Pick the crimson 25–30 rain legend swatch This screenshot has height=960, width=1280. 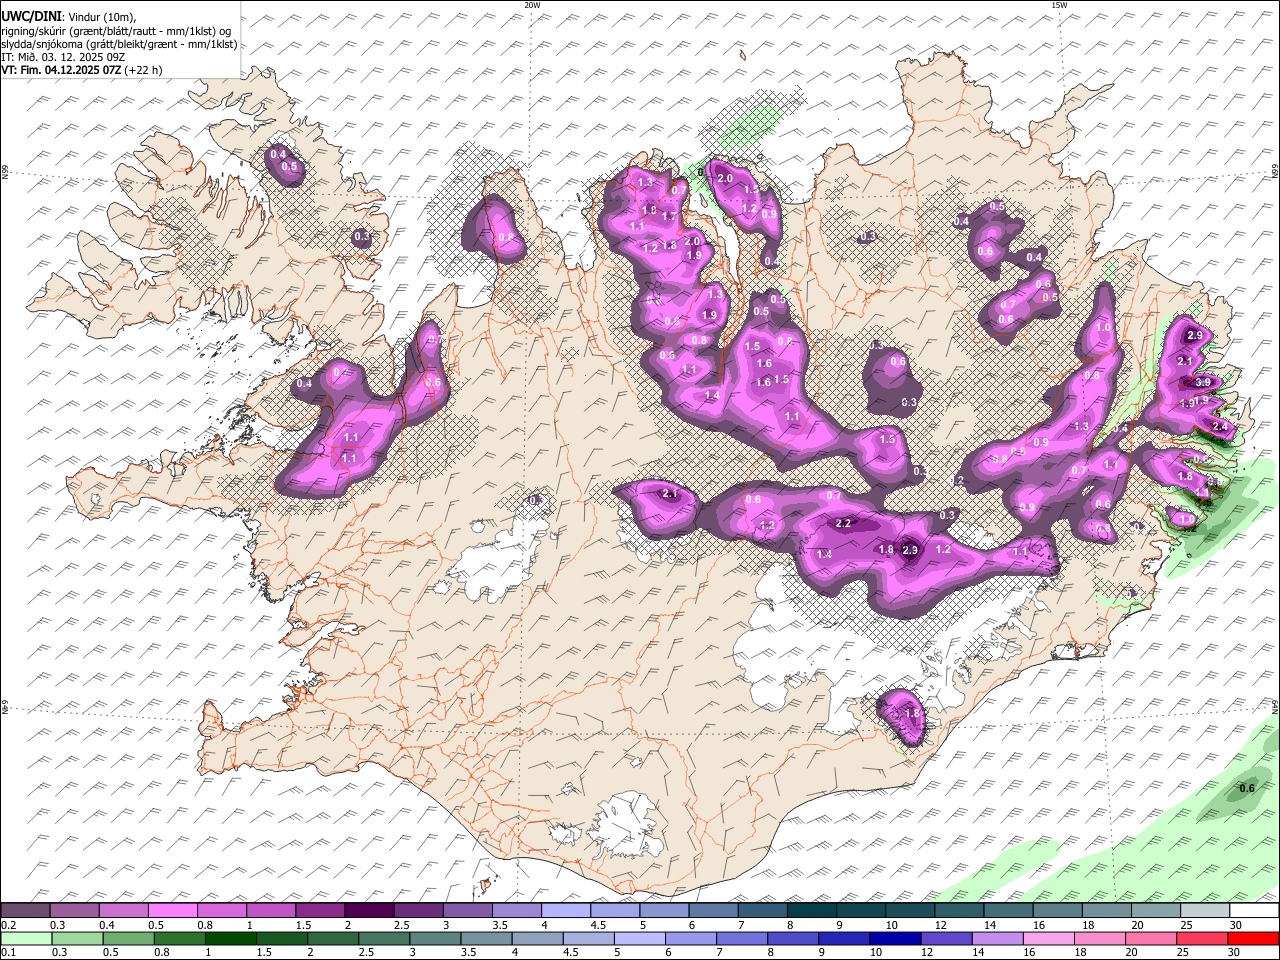(x=1202, y=939)
